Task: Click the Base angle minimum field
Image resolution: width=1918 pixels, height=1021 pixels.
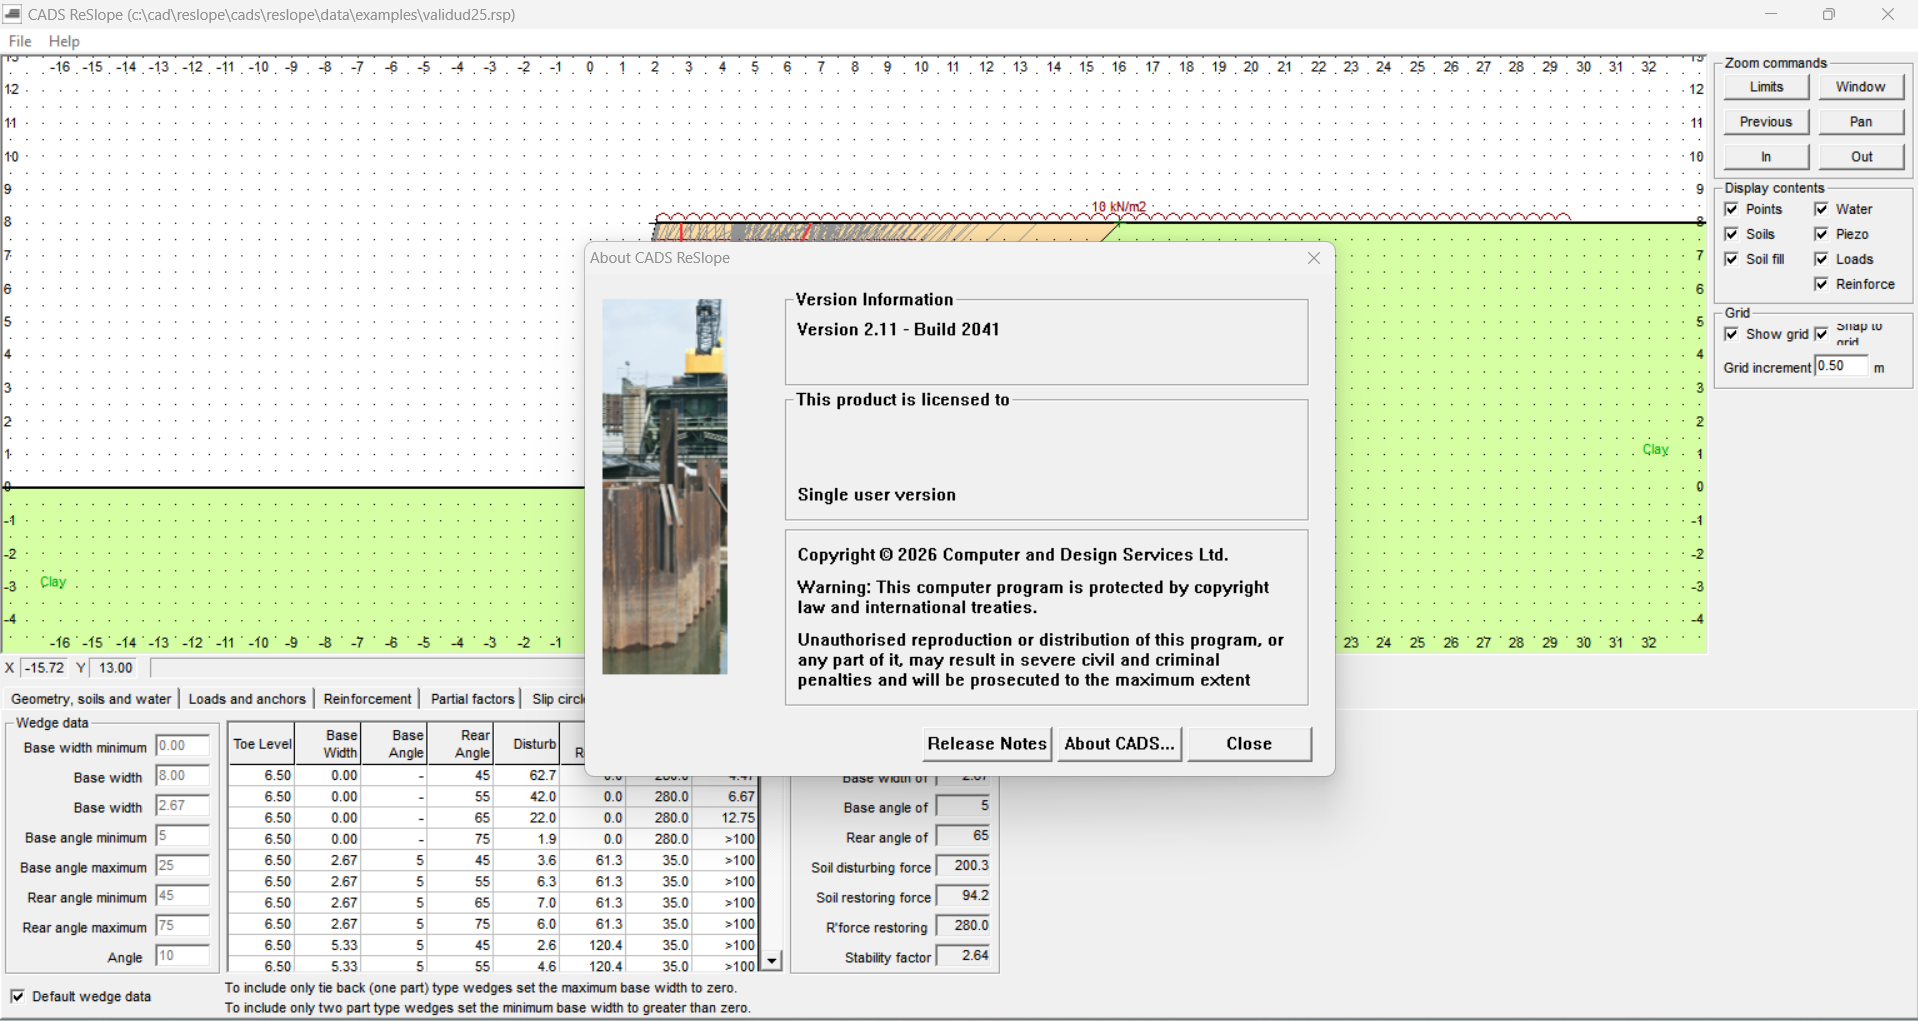Action: coord(183,836)
